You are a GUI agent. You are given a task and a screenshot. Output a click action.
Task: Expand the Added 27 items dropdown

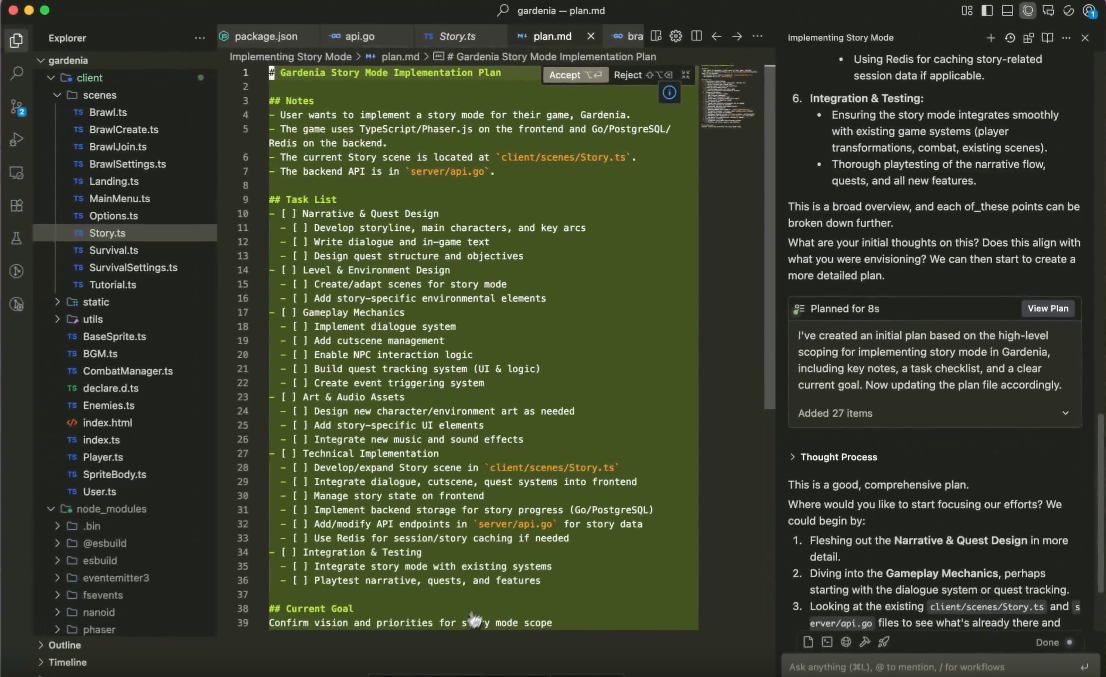[x=934, y=413]
